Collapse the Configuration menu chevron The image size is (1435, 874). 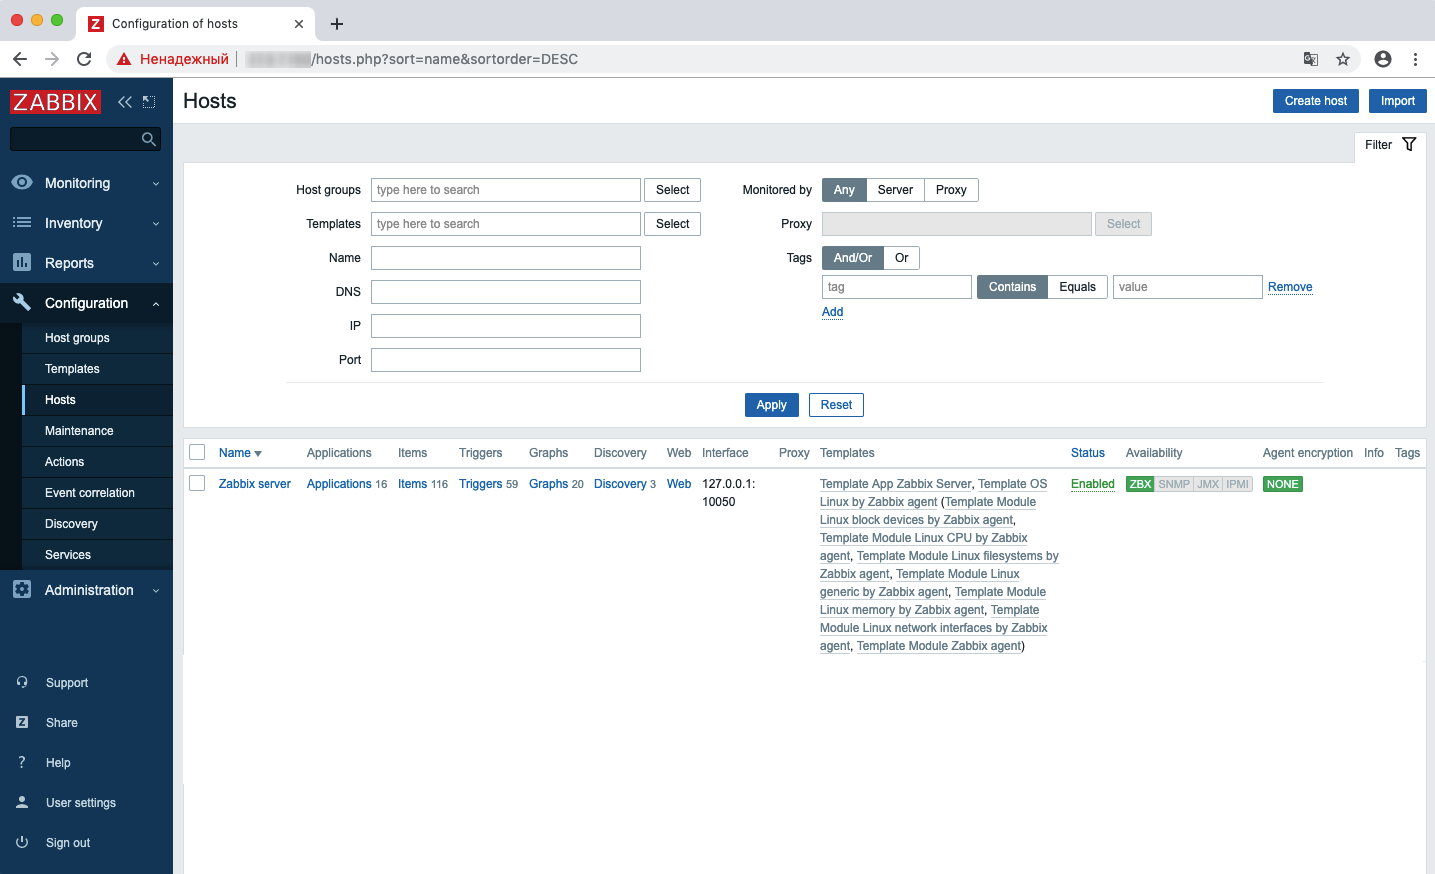[156, 304]
